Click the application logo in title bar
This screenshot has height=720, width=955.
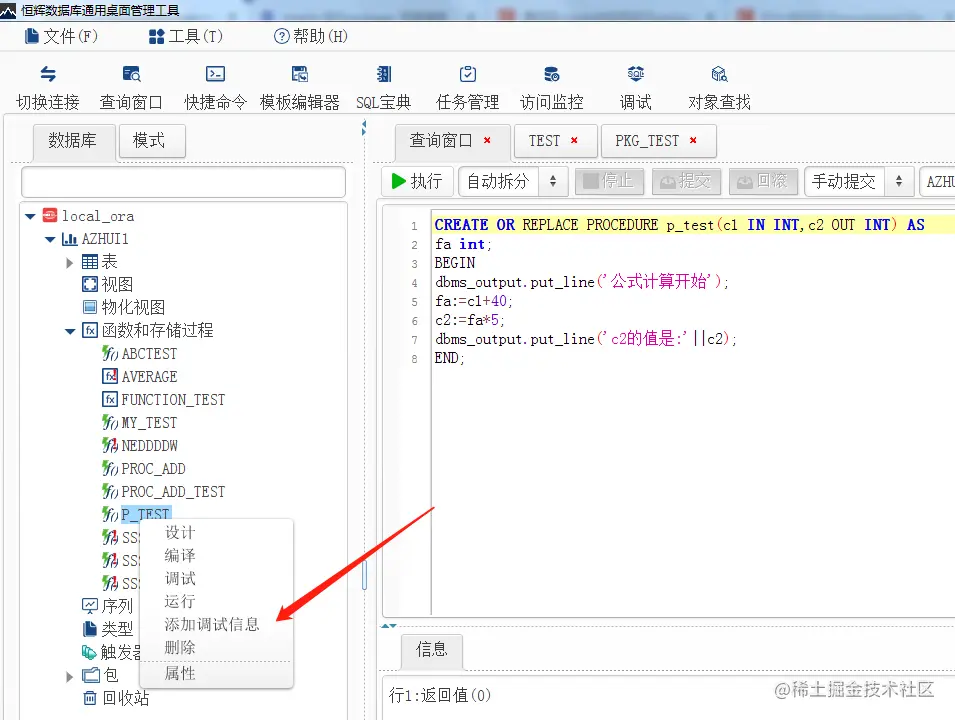(9, 10)
